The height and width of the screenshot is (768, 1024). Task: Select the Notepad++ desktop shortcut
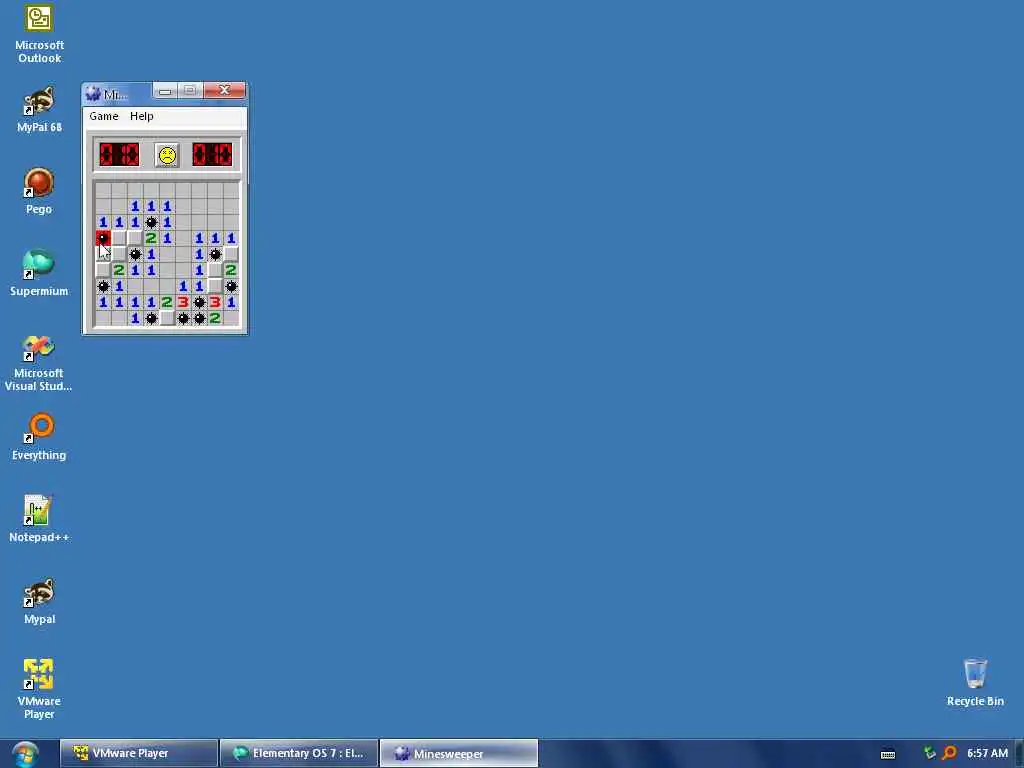click(x=39, y=519)
